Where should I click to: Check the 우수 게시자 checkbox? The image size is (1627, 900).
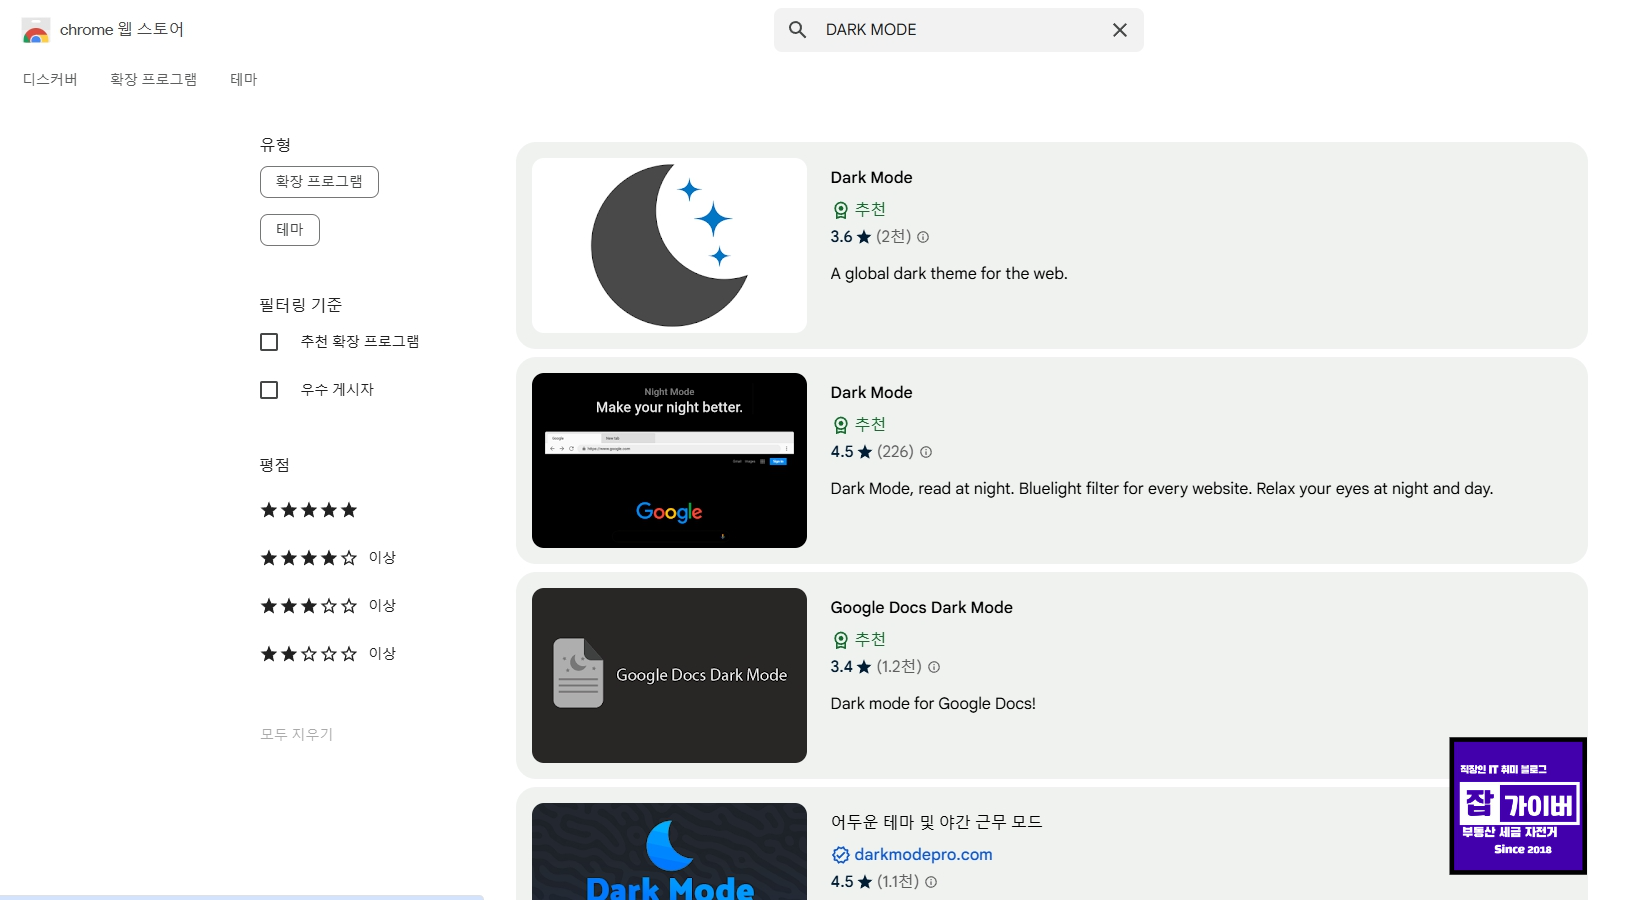tap(269, 390)
